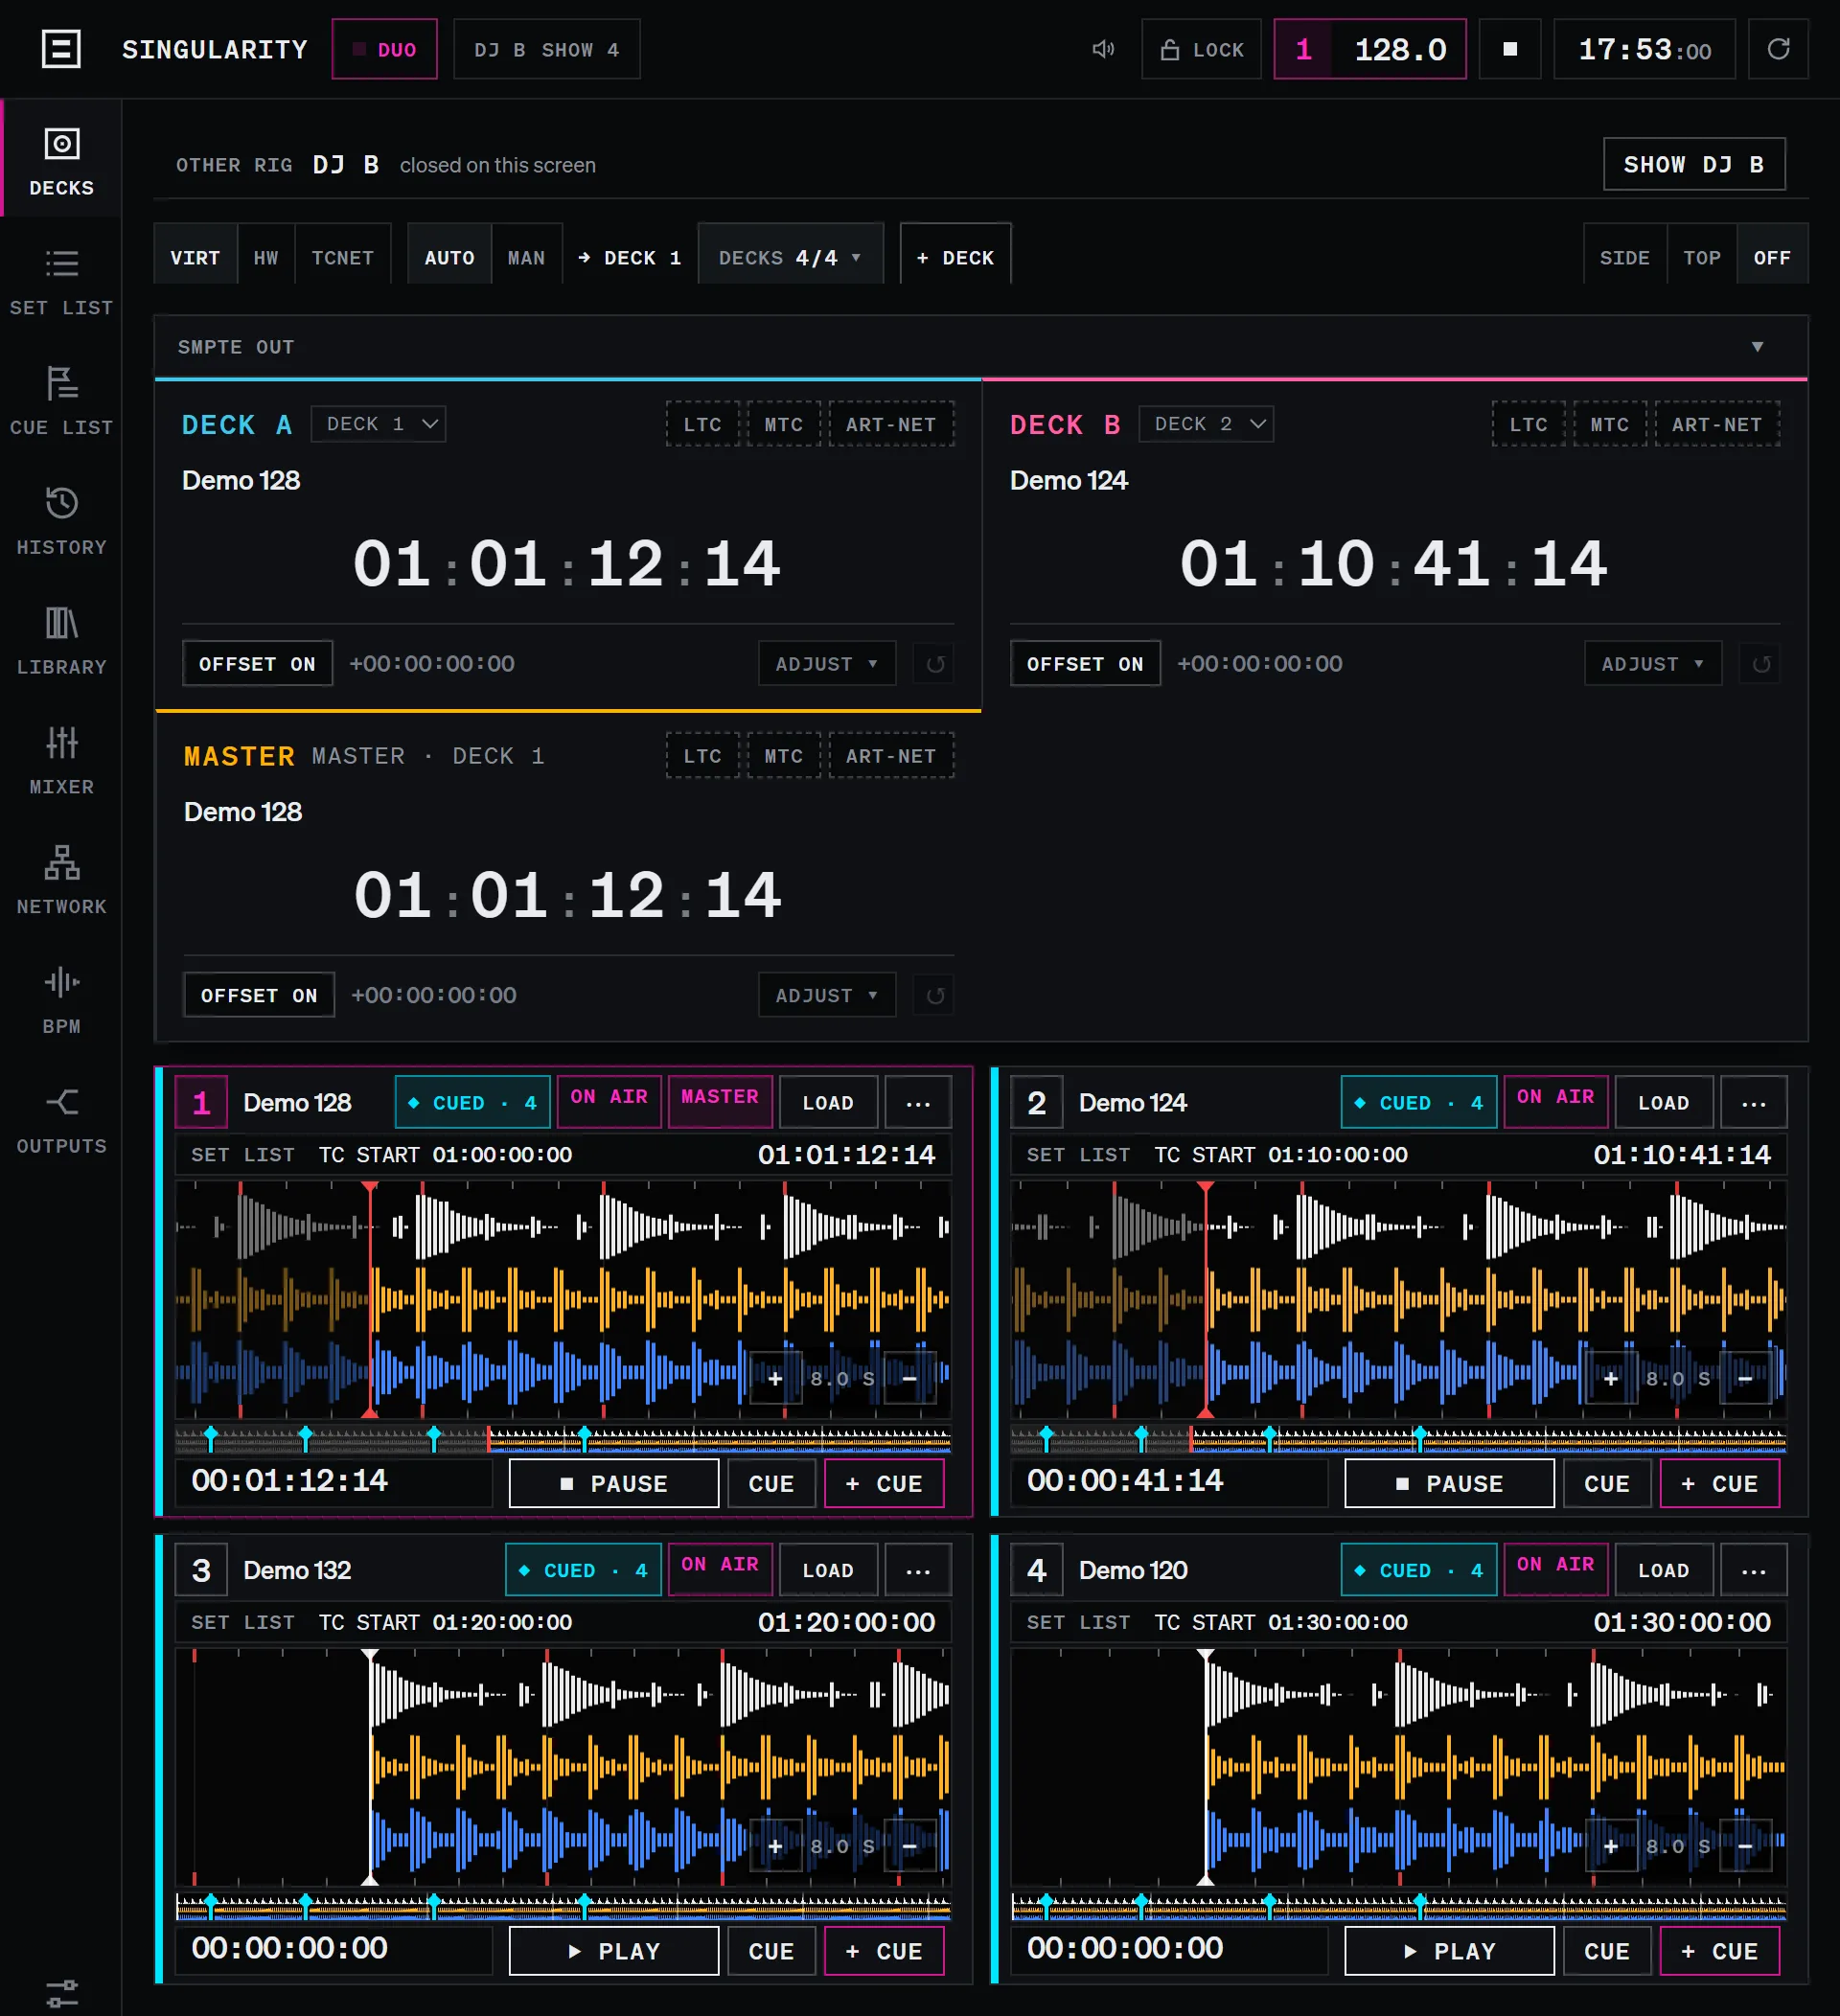Zoom in deck 3 waveform with plus

coord(775,1846)
